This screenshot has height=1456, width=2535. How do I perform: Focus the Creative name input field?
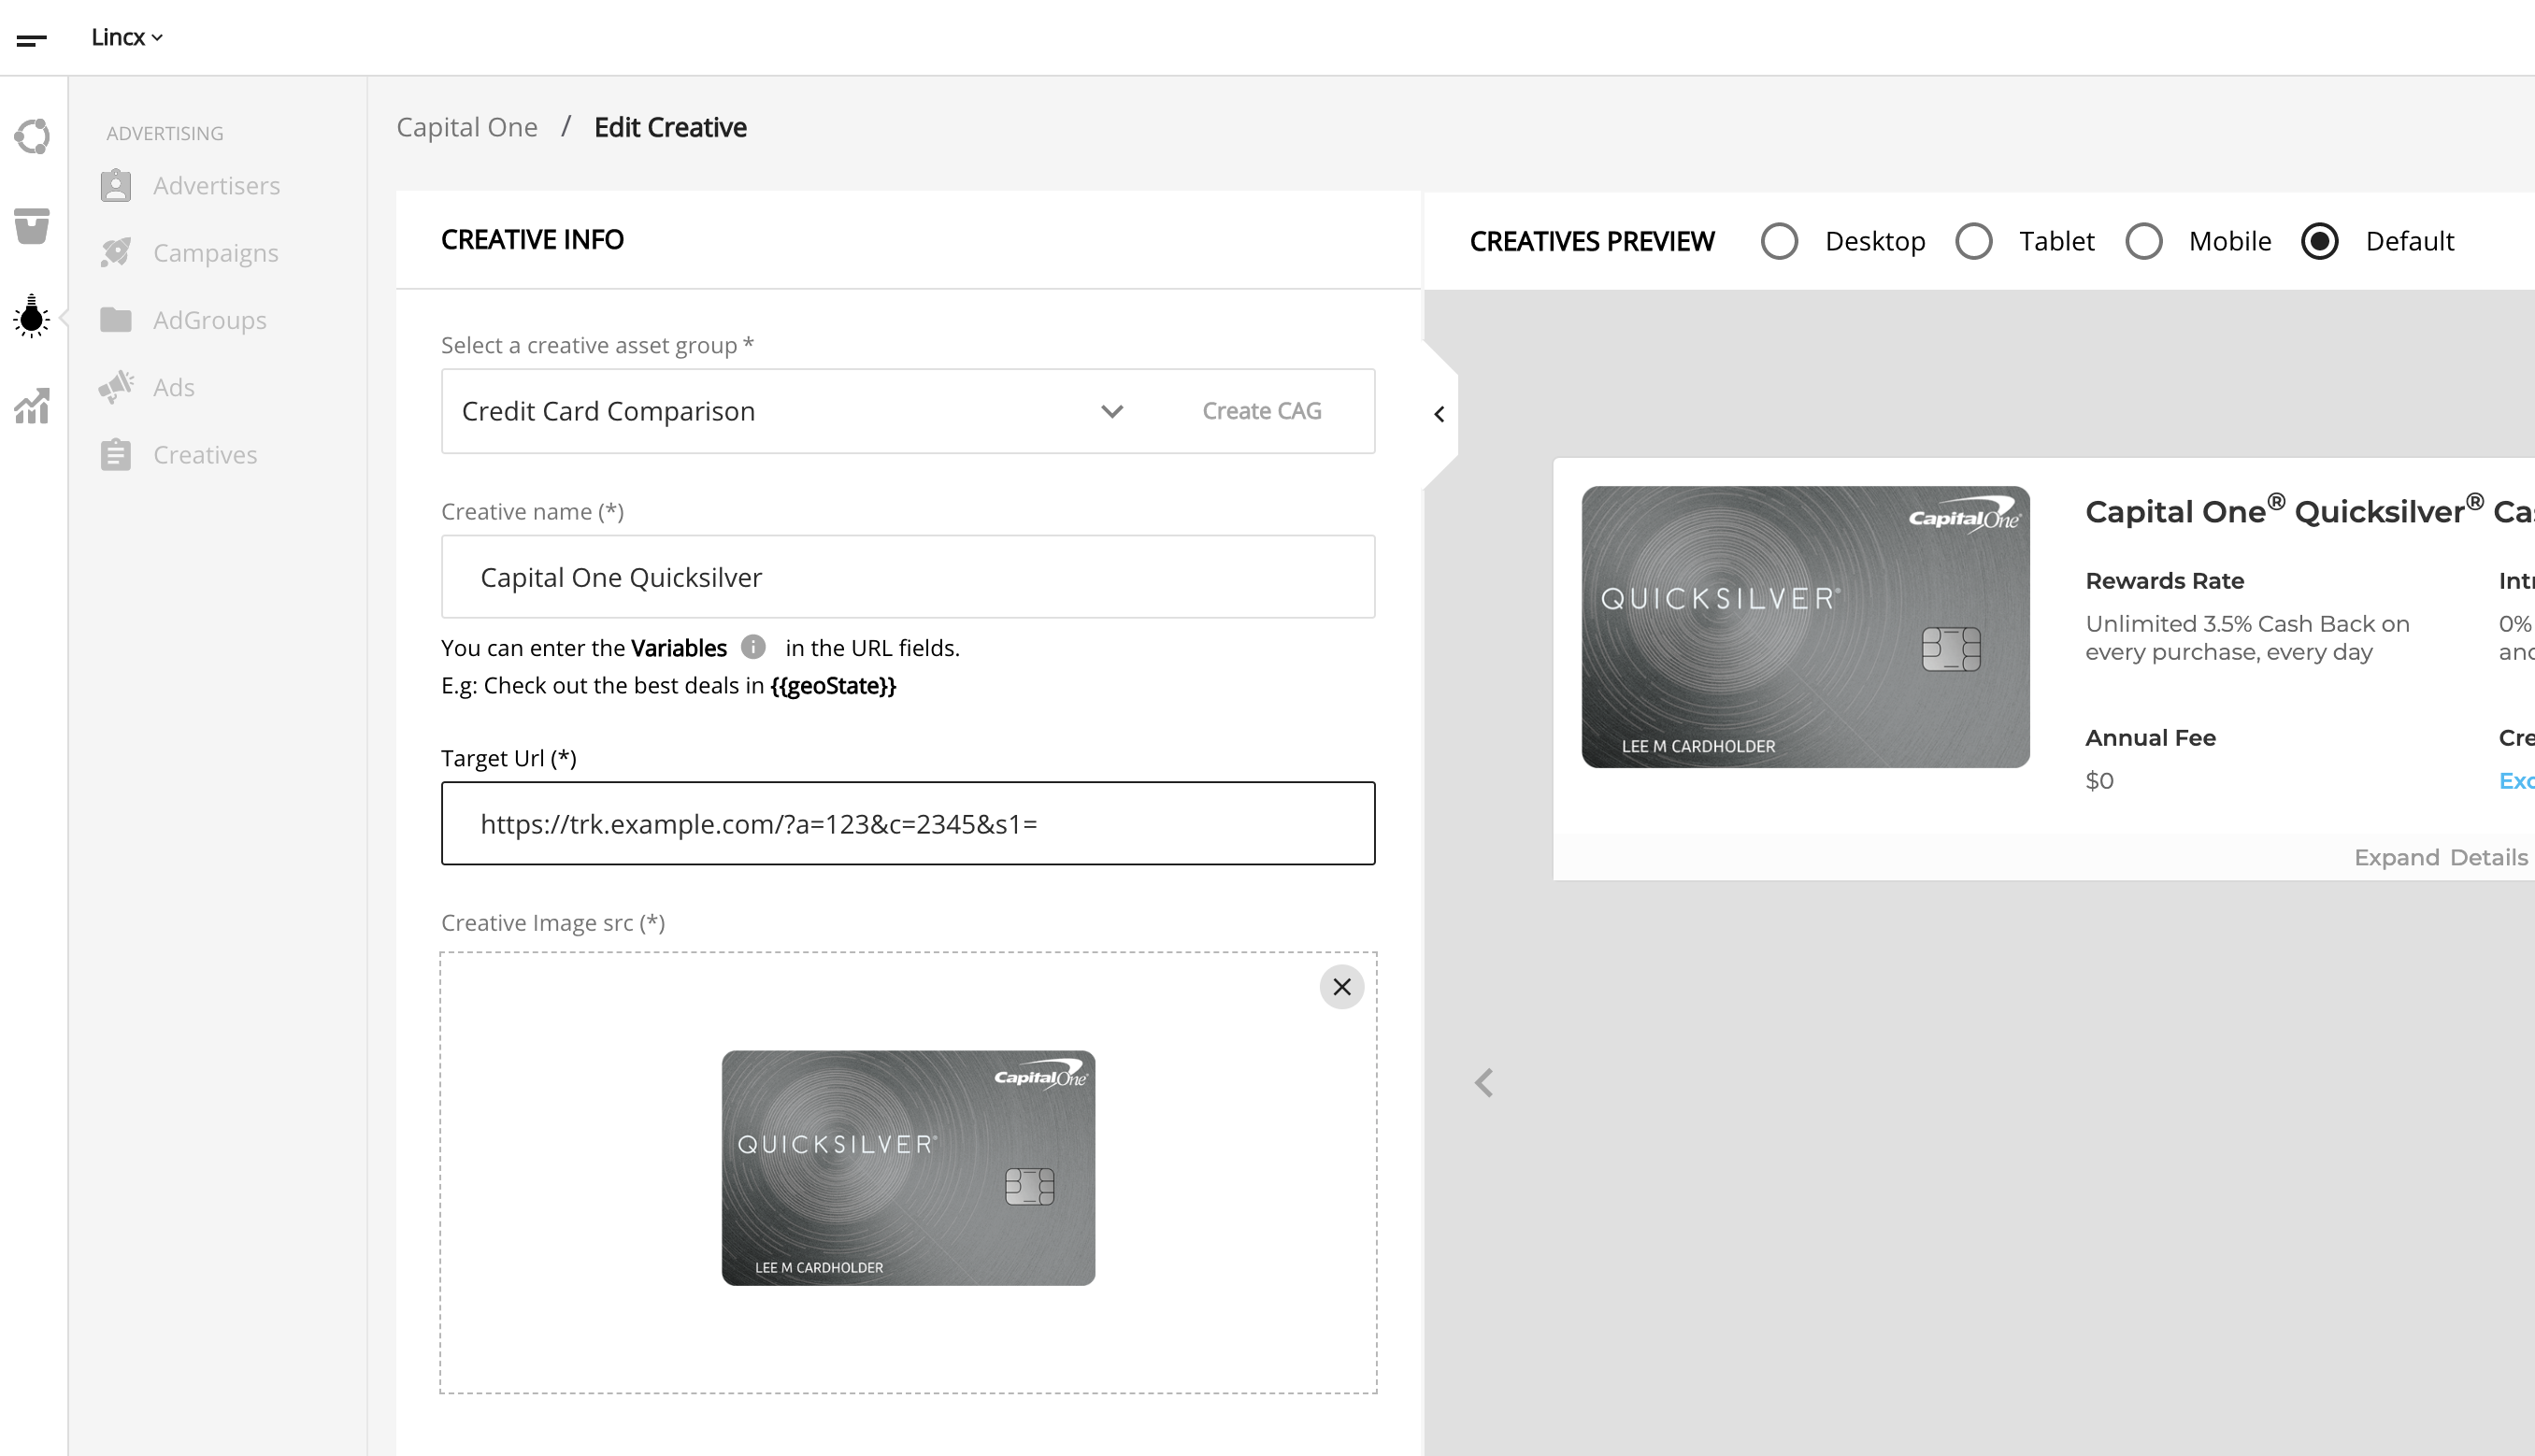pyautogui.click(x=908, y=577)
